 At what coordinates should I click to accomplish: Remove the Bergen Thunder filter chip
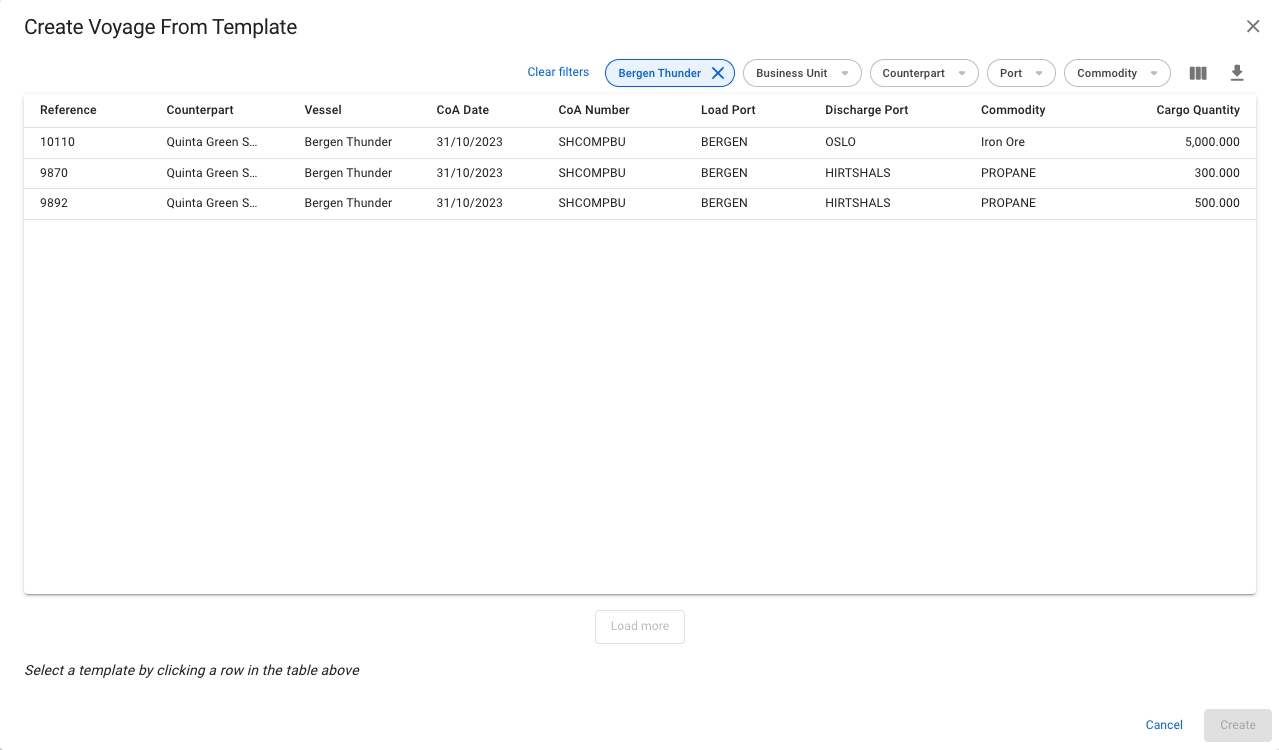717,73
